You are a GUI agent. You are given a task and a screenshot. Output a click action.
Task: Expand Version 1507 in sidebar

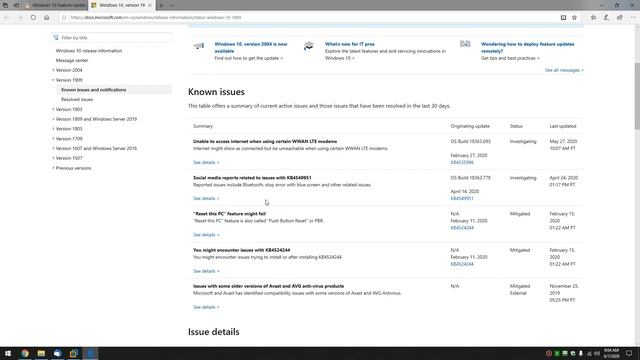53,158
